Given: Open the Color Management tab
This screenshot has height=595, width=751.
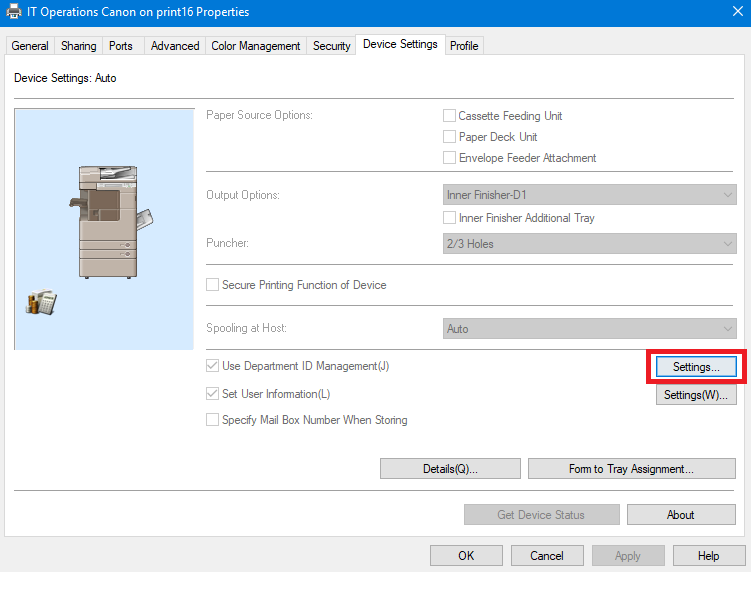Looking at the screenshot, I should pos(256,46).
